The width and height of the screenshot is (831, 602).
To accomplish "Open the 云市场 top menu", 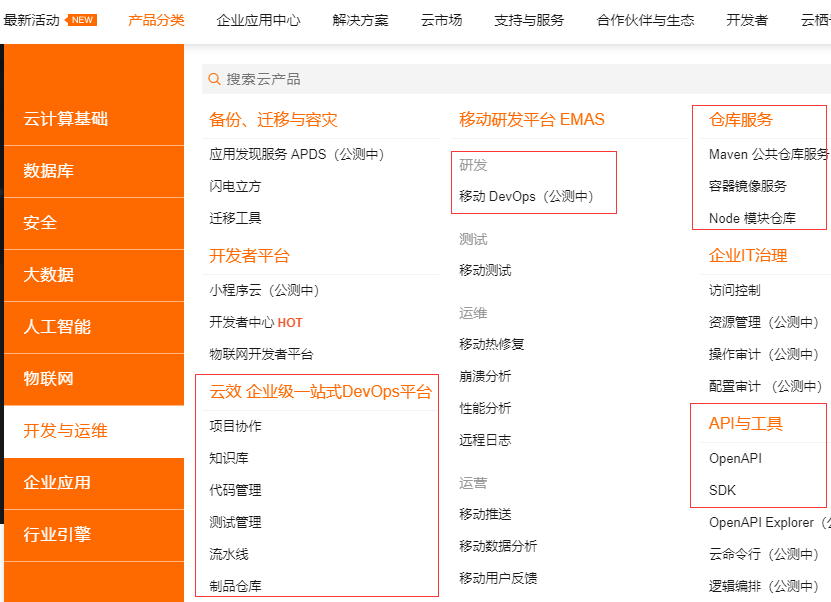I will (x=441, y=20).
